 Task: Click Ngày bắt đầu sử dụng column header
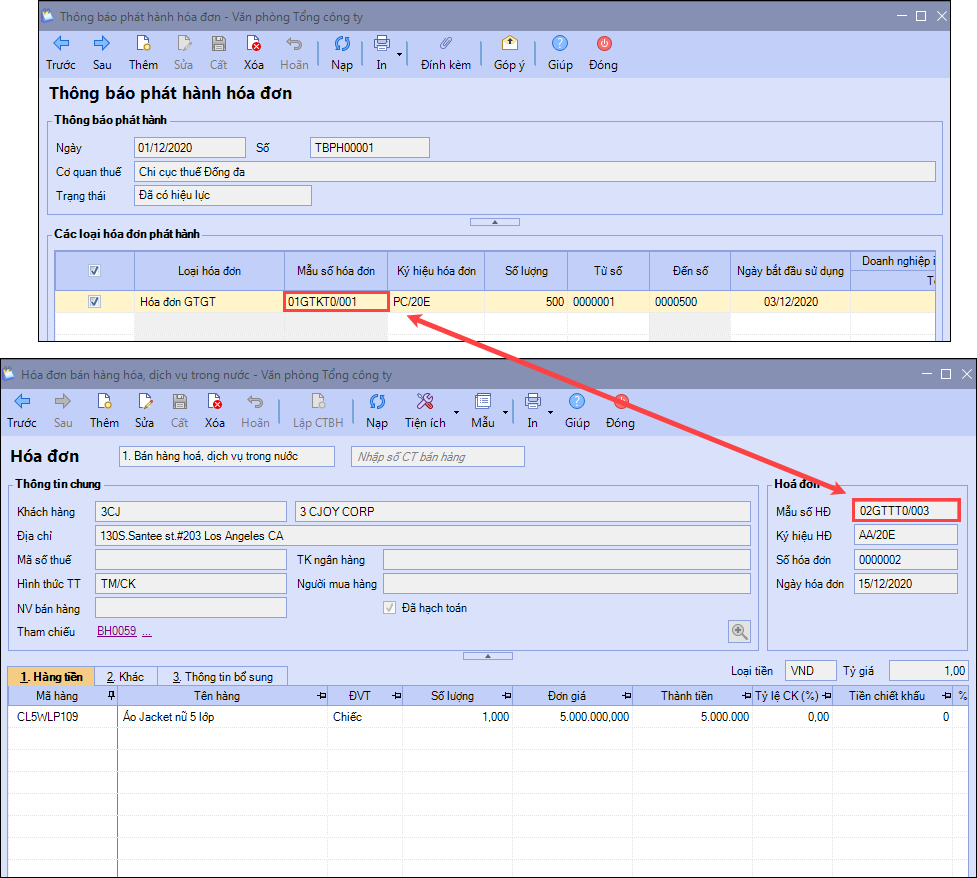tap(790, 271)
